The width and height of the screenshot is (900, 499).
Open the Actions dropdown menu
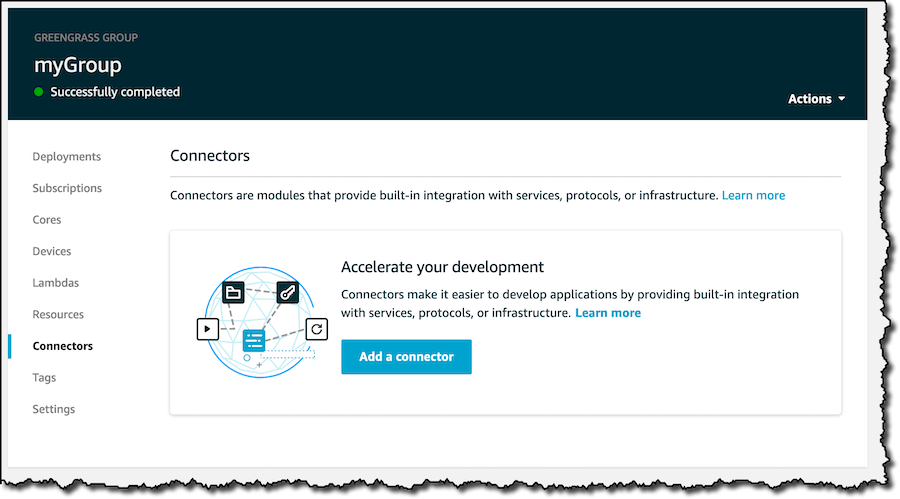pyautogui.click(x=816, y=99)
